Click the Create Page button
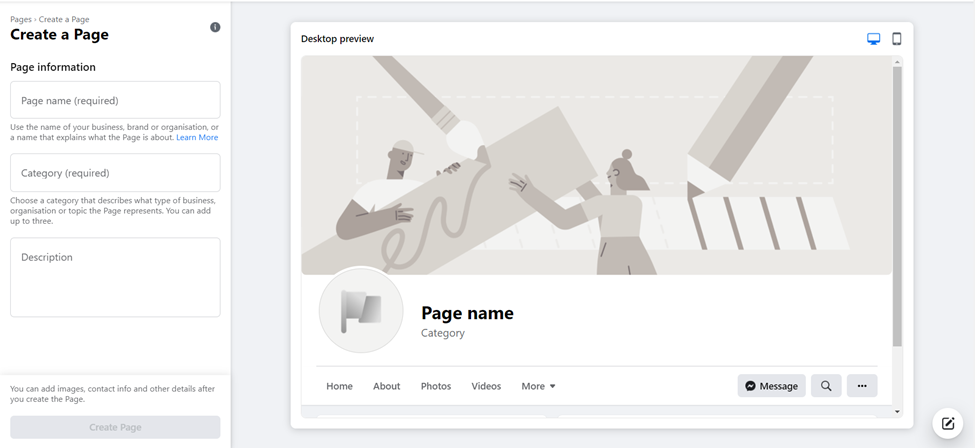Screen dimensions: 975x448 click(115, 427)
